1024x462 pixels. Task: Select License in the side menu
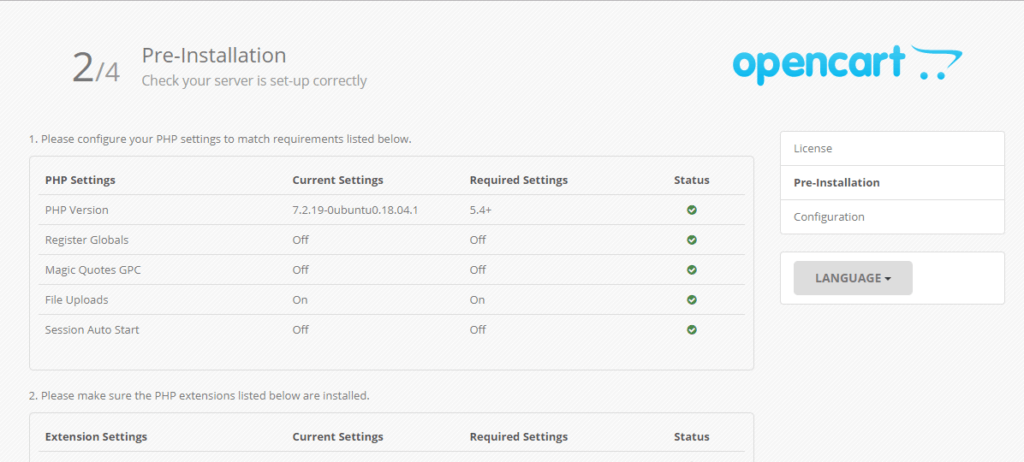point(813,148)
